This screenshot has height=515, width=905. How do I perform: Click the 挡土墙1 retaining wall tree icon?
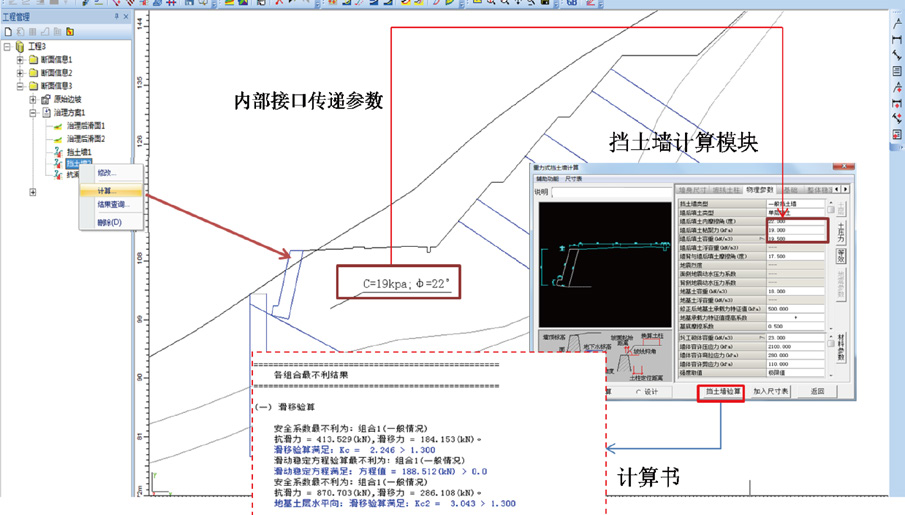pos(59,151)
